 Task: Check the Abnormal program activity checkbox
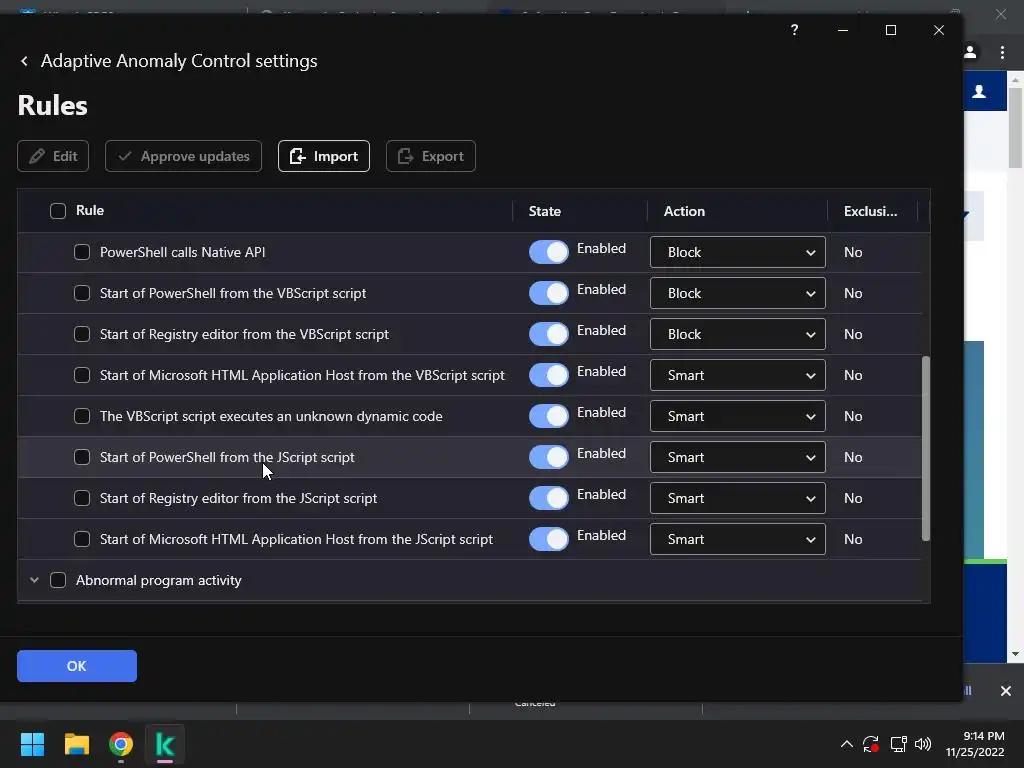pyautogui.click(x=58, y=580)
